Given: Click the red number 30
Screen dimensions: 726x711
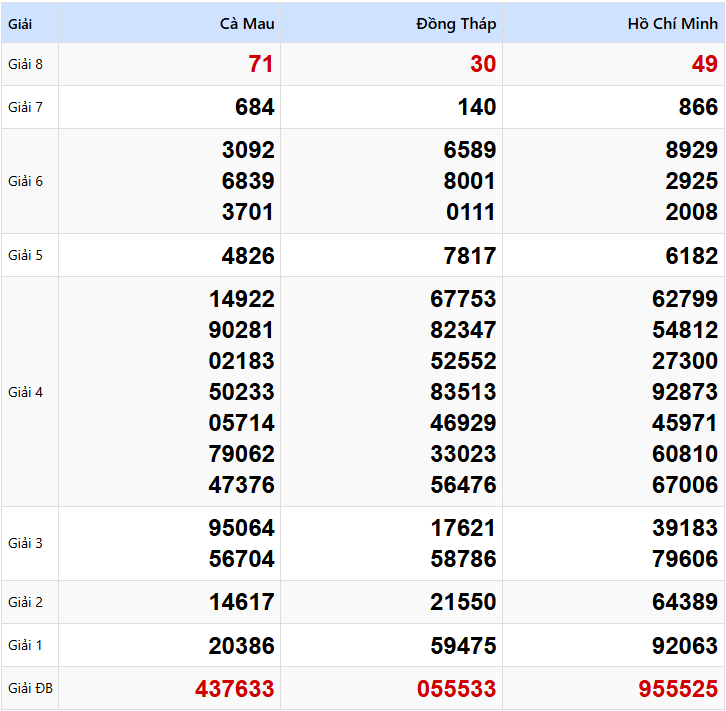Looking at the screenshot, I should point(483,64).
